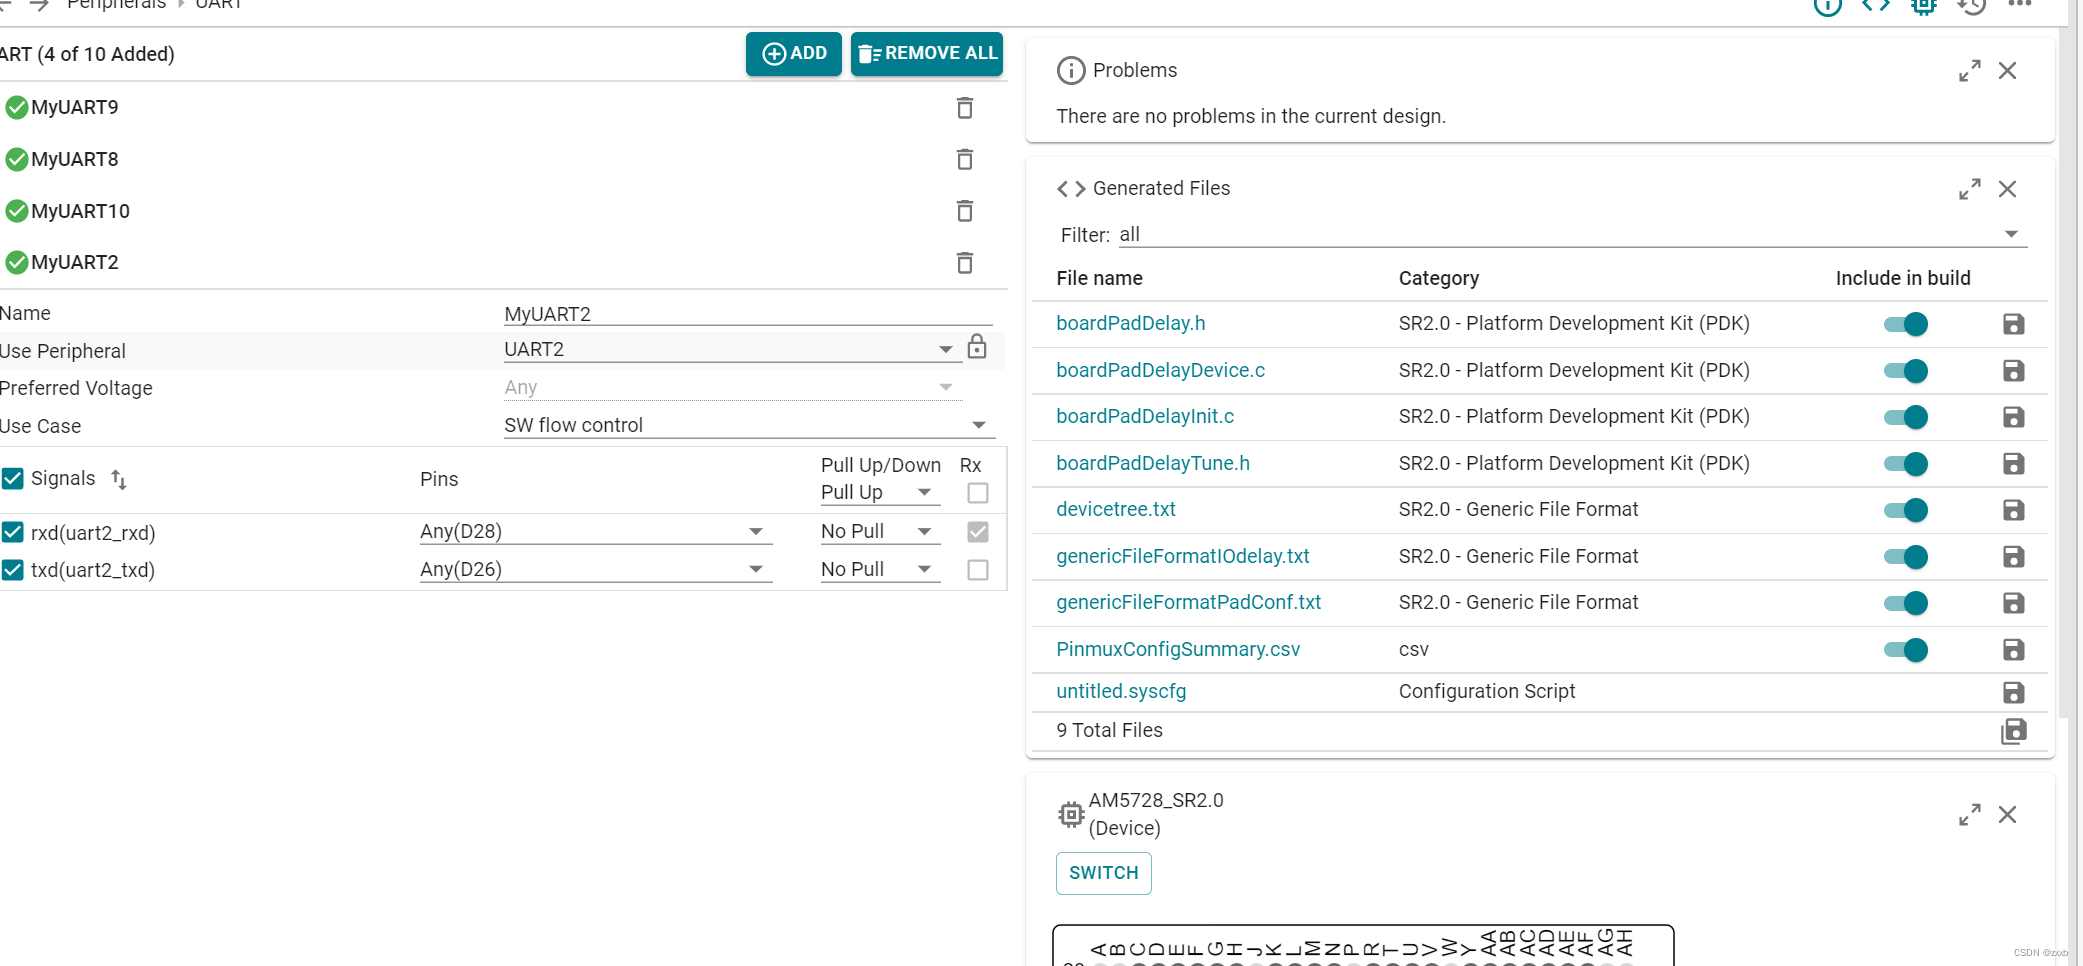
Task: Open the untitled.syscfg file link
Action: (x=1121, y=691)
